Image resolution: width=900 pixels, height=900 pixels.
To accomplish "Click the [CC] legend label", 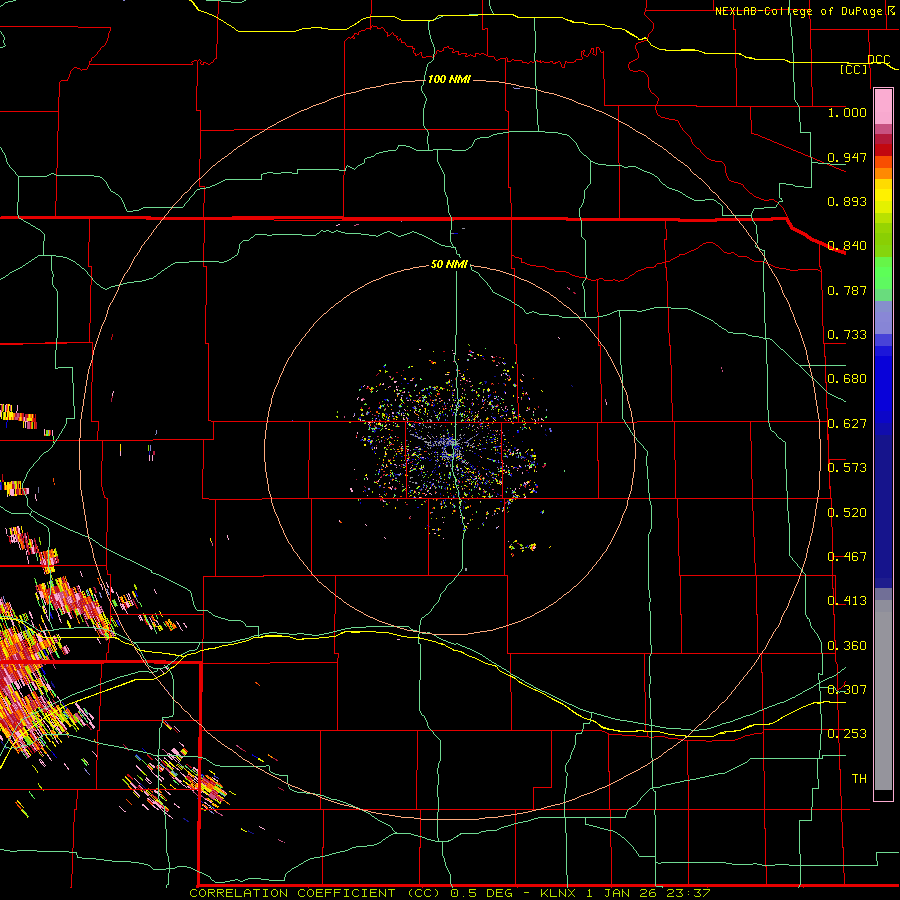I will tap(854, 69).
